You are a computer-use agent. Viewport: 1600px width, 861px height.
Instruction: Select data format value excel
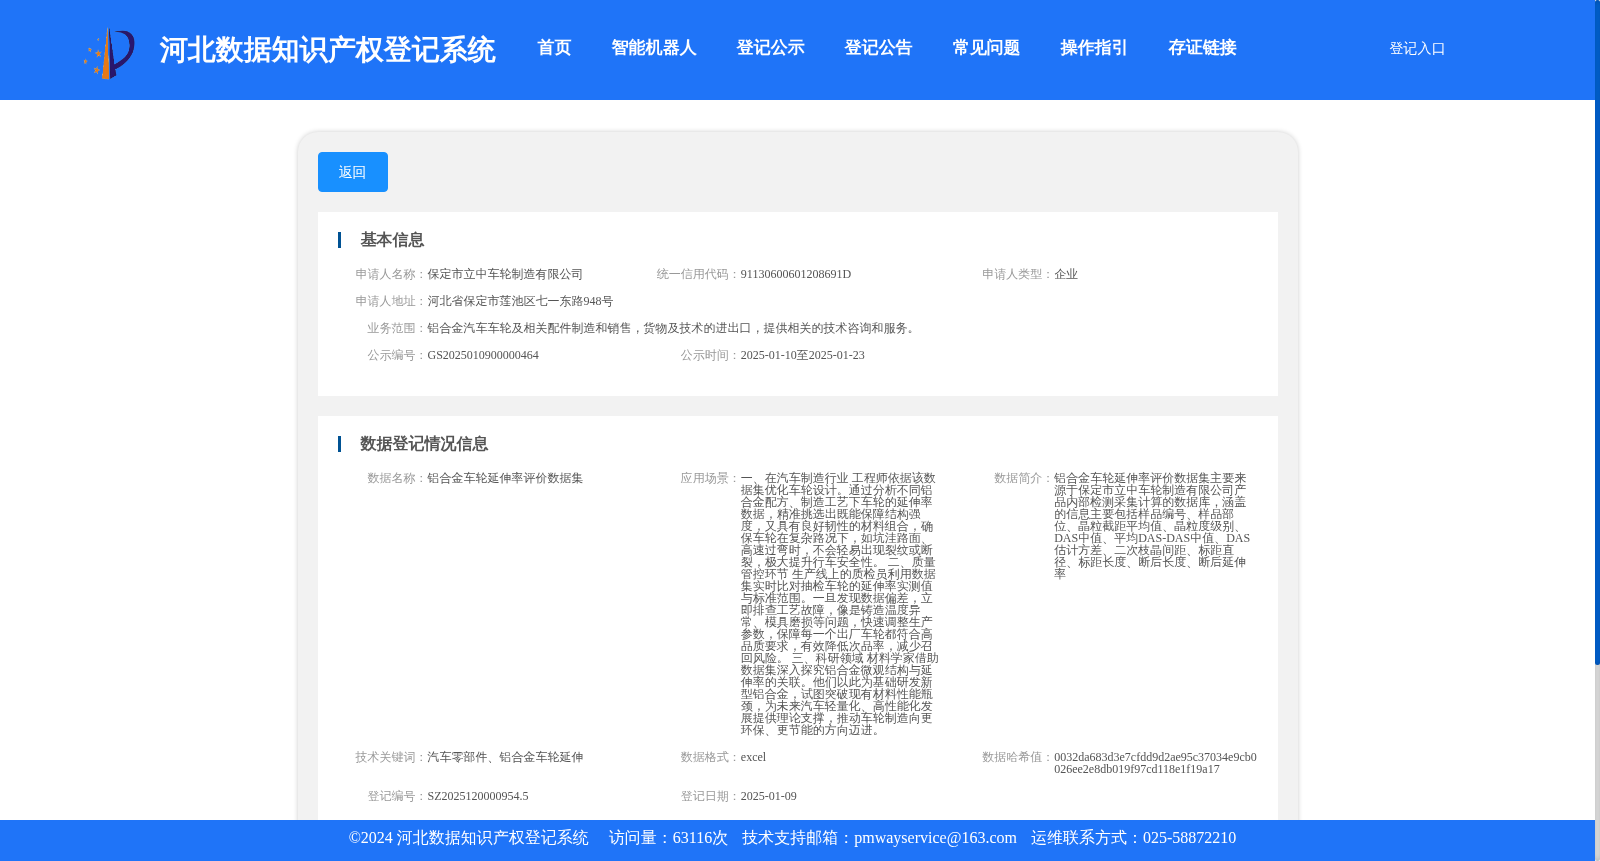pos(753,757)
